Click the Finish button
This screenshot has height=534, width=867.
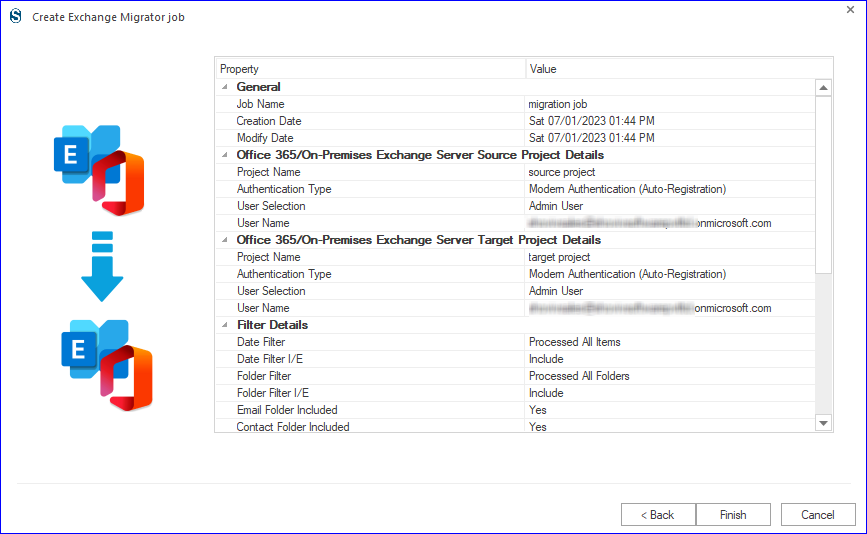[733, 515]
